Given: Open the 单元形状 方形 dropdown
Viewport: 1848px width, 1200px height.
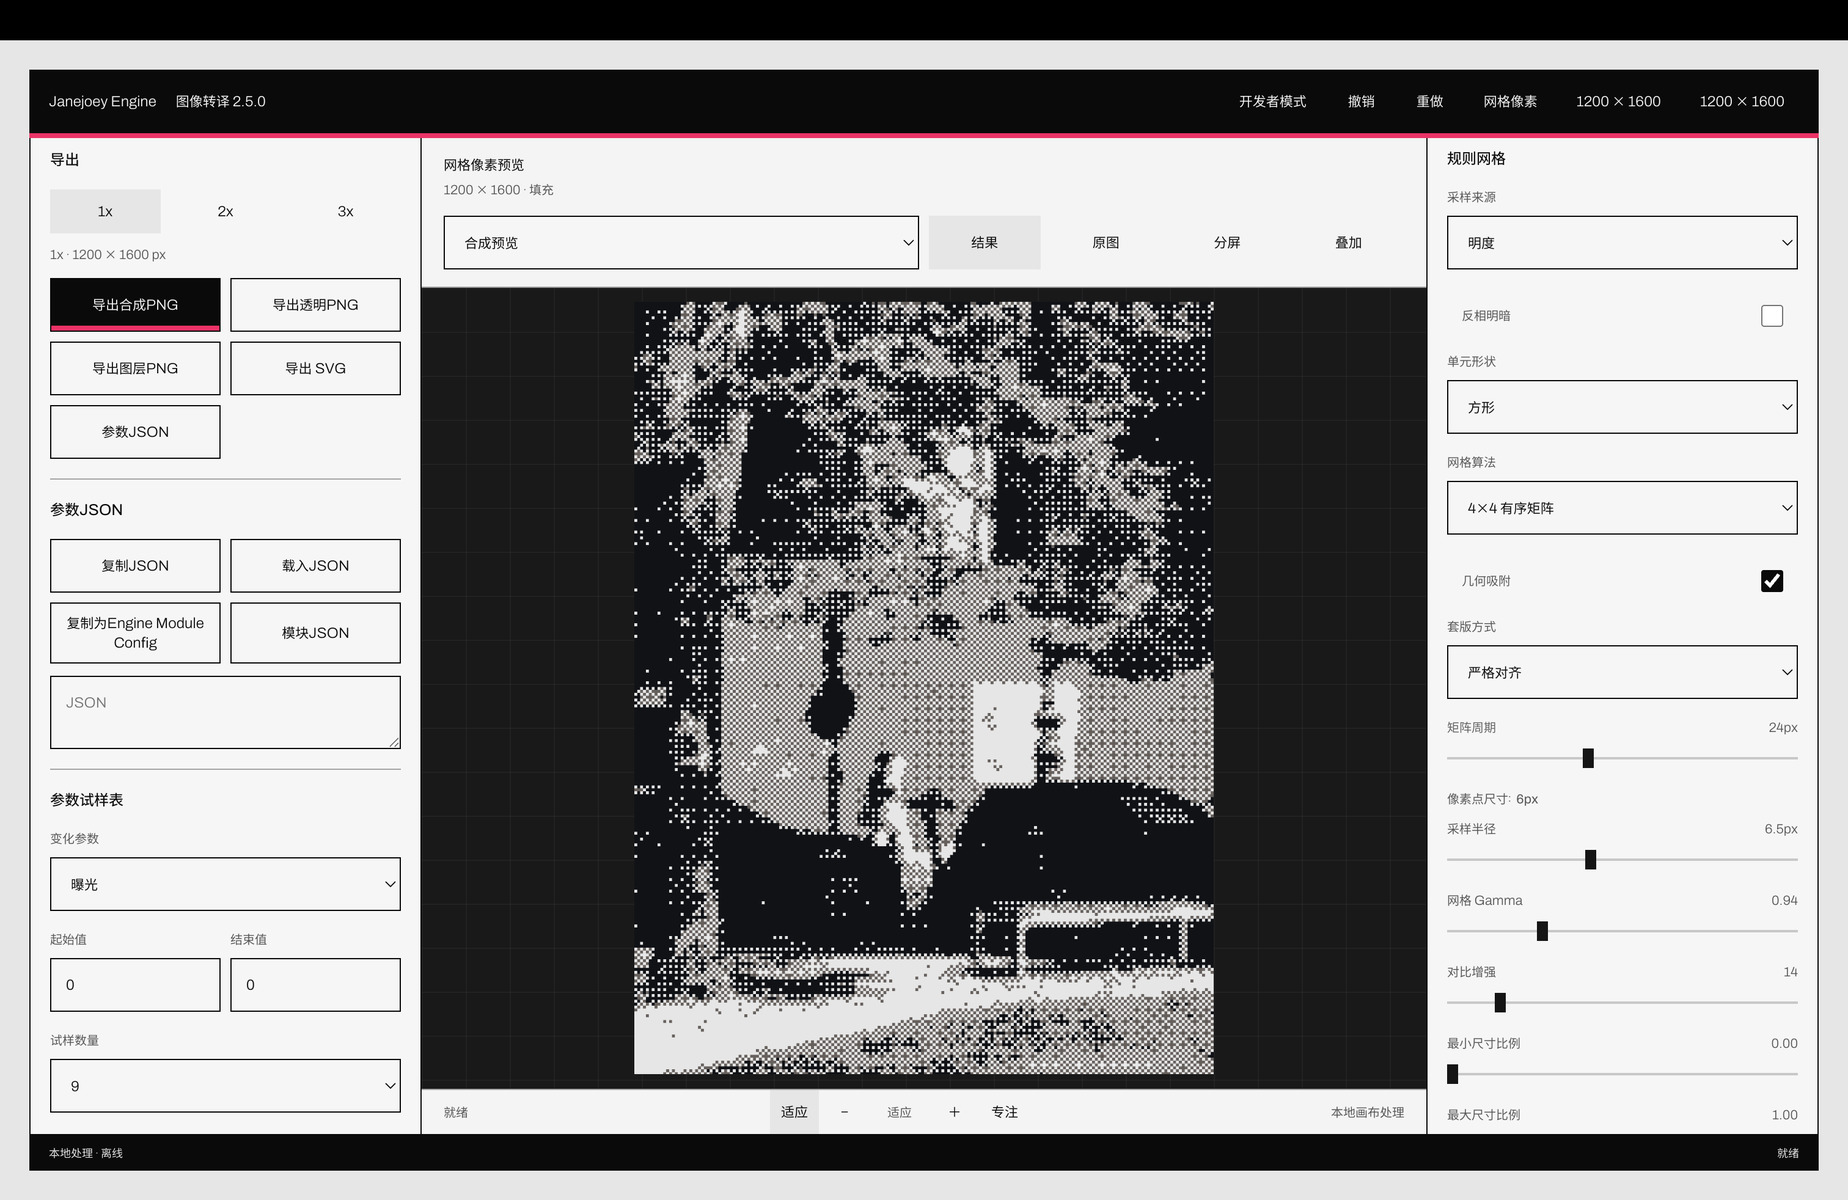Looking at the screenshot, I should click(1622, 407).
